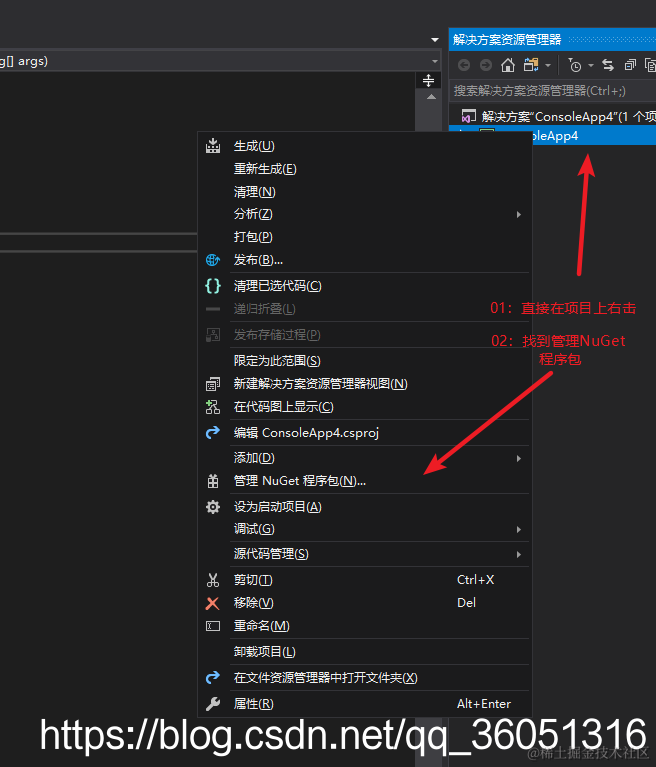Click the red X icon beside 移除(V)
Viewport: 656px width, 767px height.
point(213,603)
